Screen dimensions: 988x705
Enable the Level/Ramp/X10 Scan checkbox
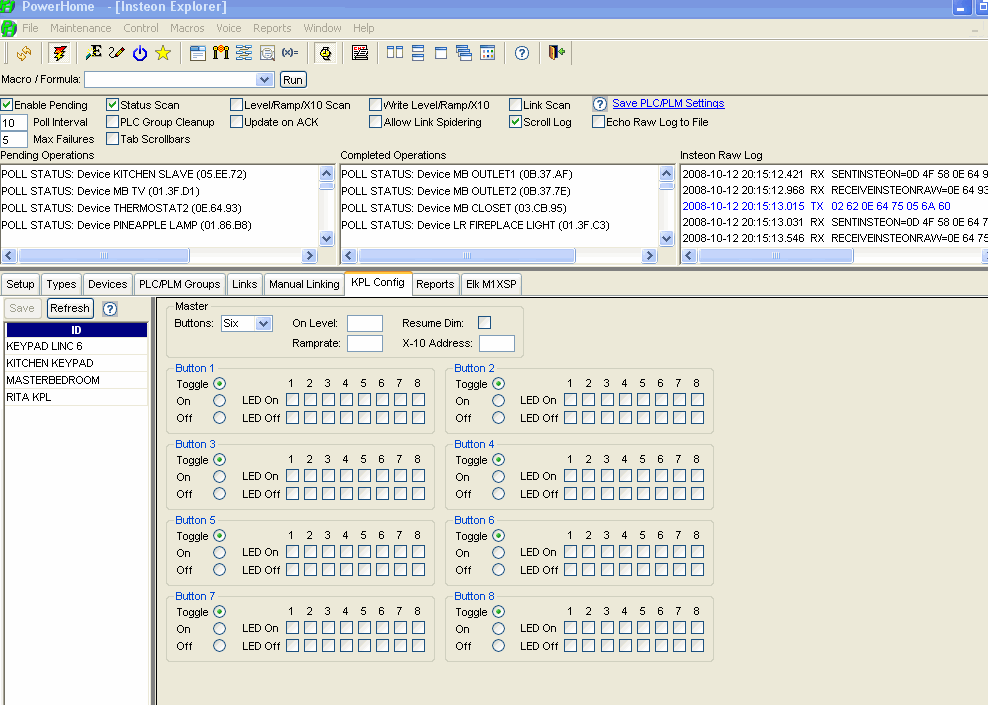click(236, 105)
